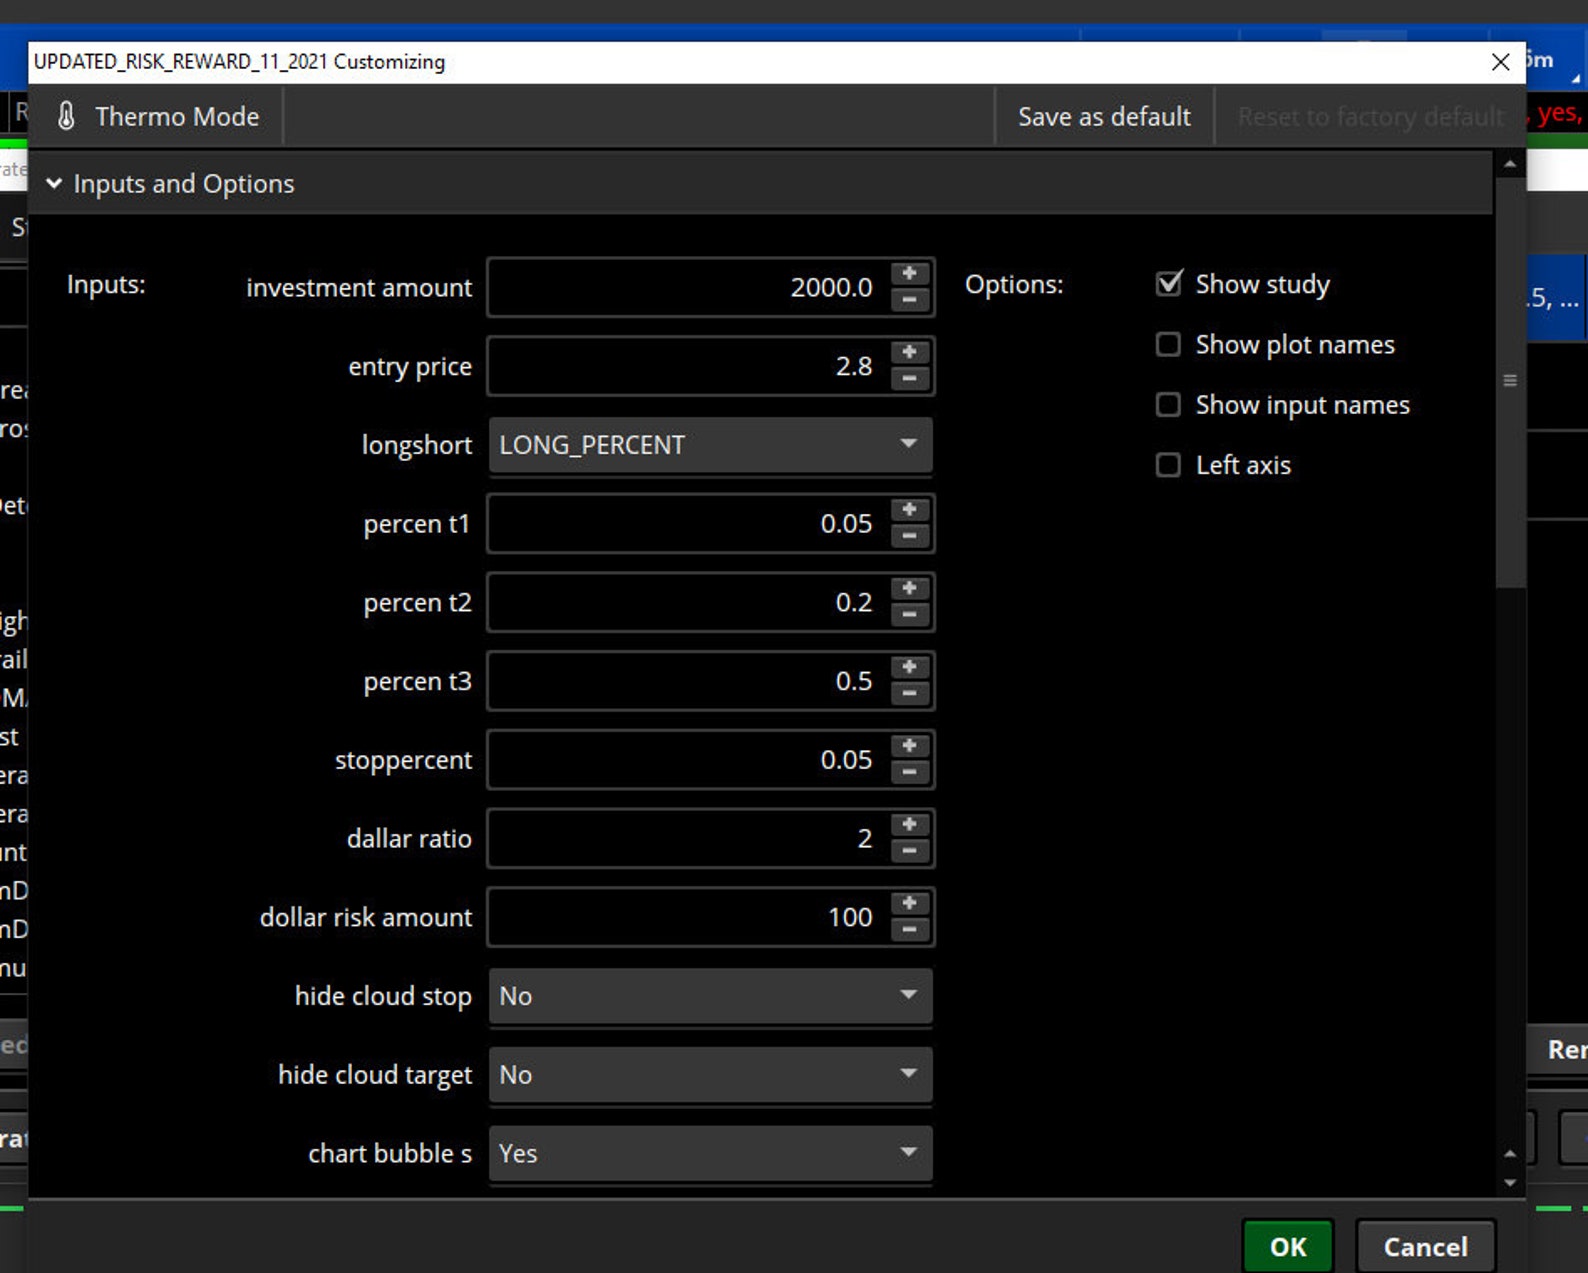Confirm settings with the OK button
This screenshot has width=1588, height=1273.
tap(1288, 1247)
